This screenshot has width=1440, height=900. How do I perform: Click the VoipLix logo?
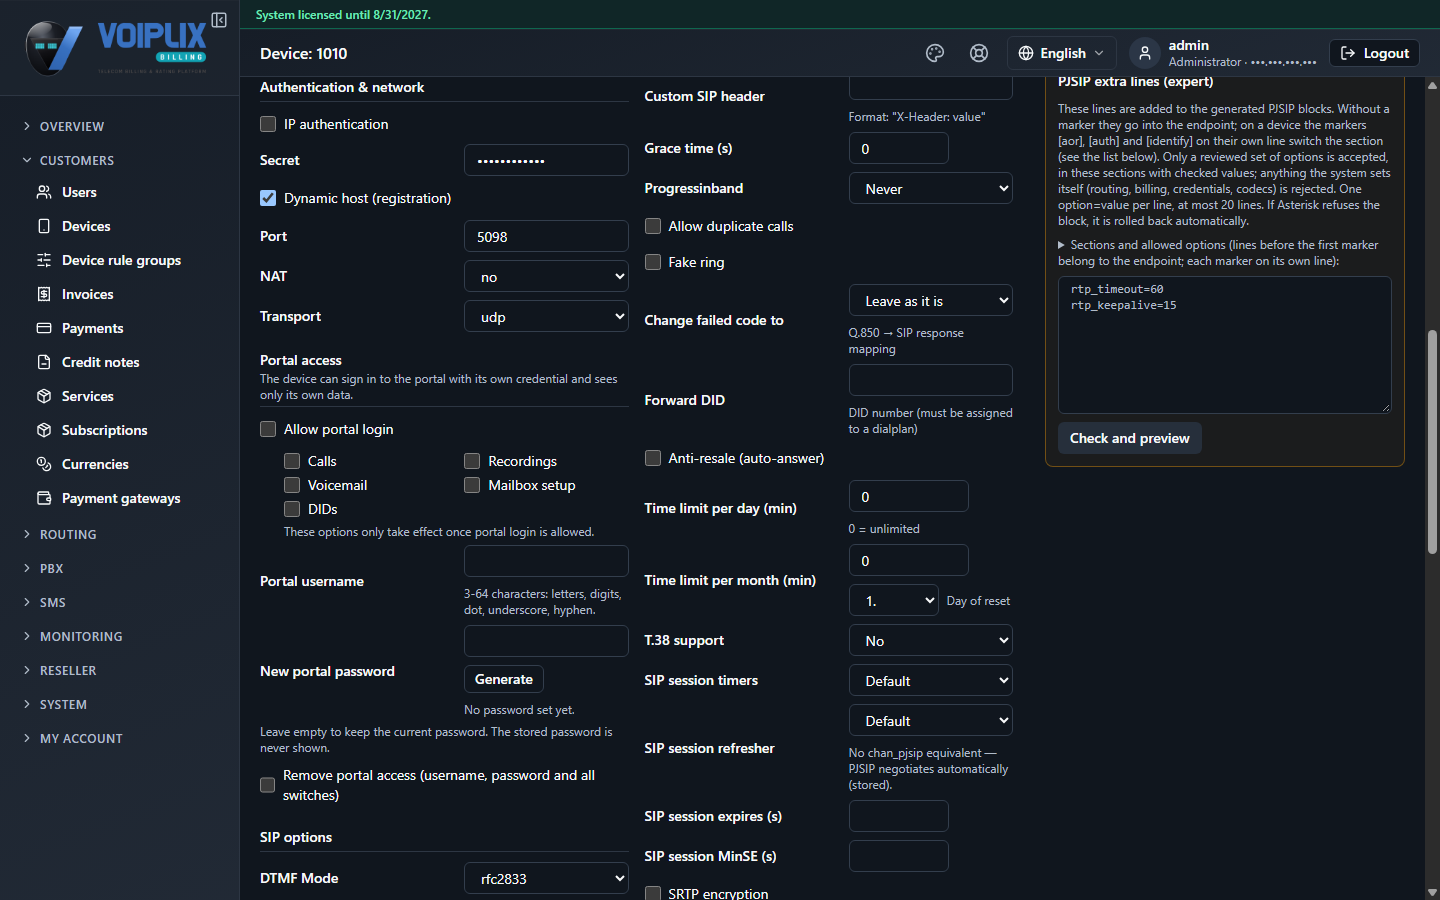[x=116, y=48]
